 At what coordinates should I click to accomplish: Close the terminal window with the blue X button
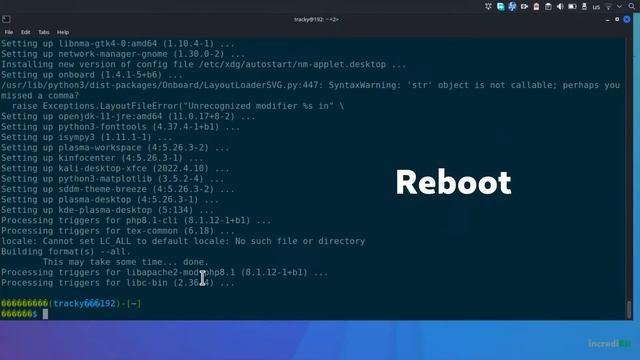(627, 19)
